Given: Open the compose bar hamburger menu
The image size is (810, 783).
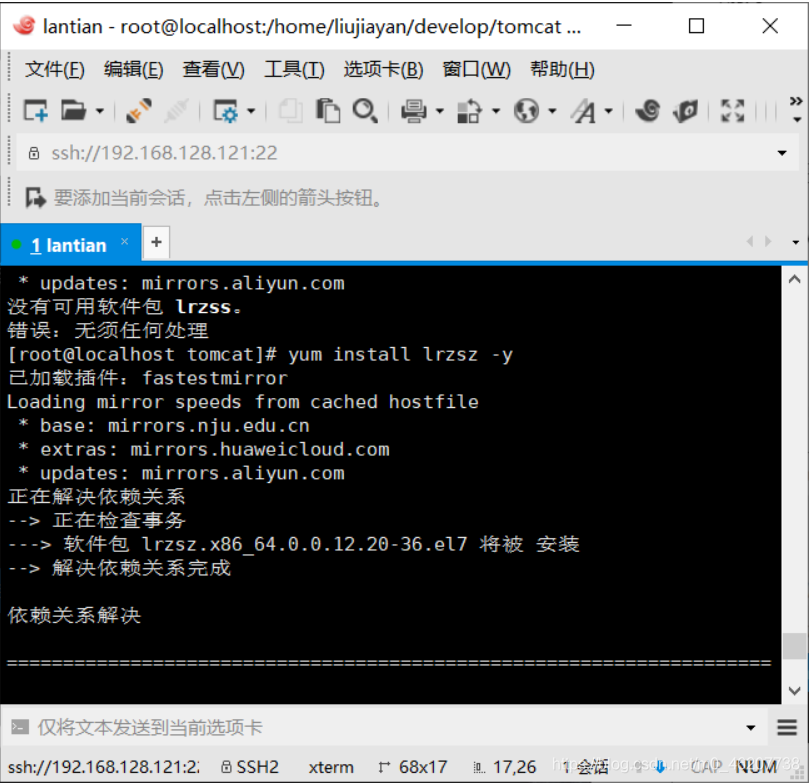Looking at the screenshot, I should coord(787,728).
